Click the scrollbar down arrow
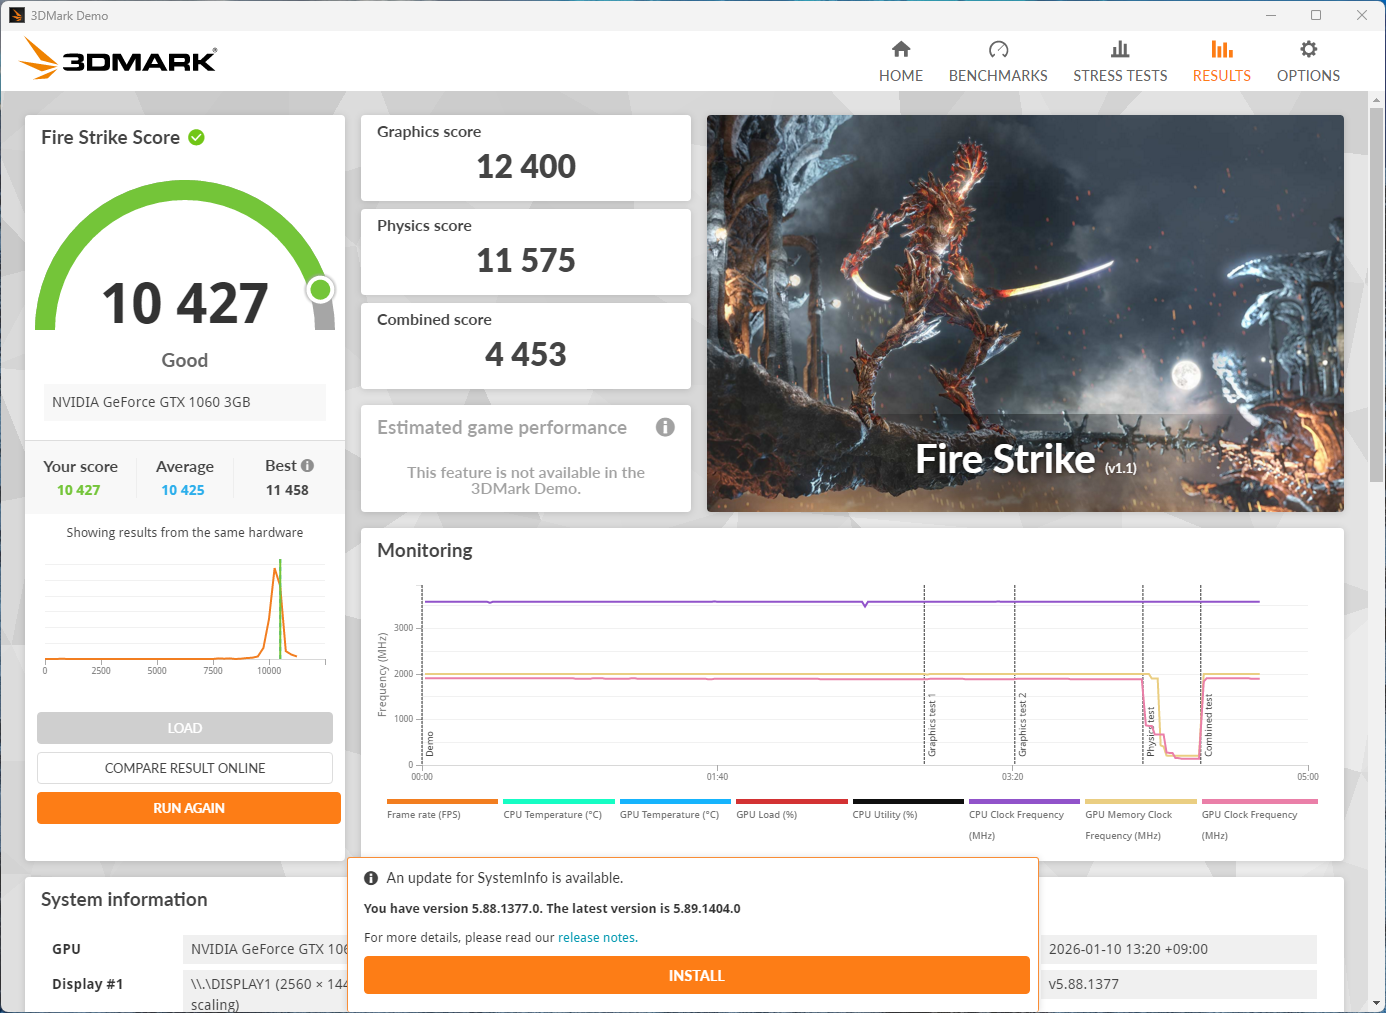The height and width of the screenshot is (1013, 1386). 1376,1002
